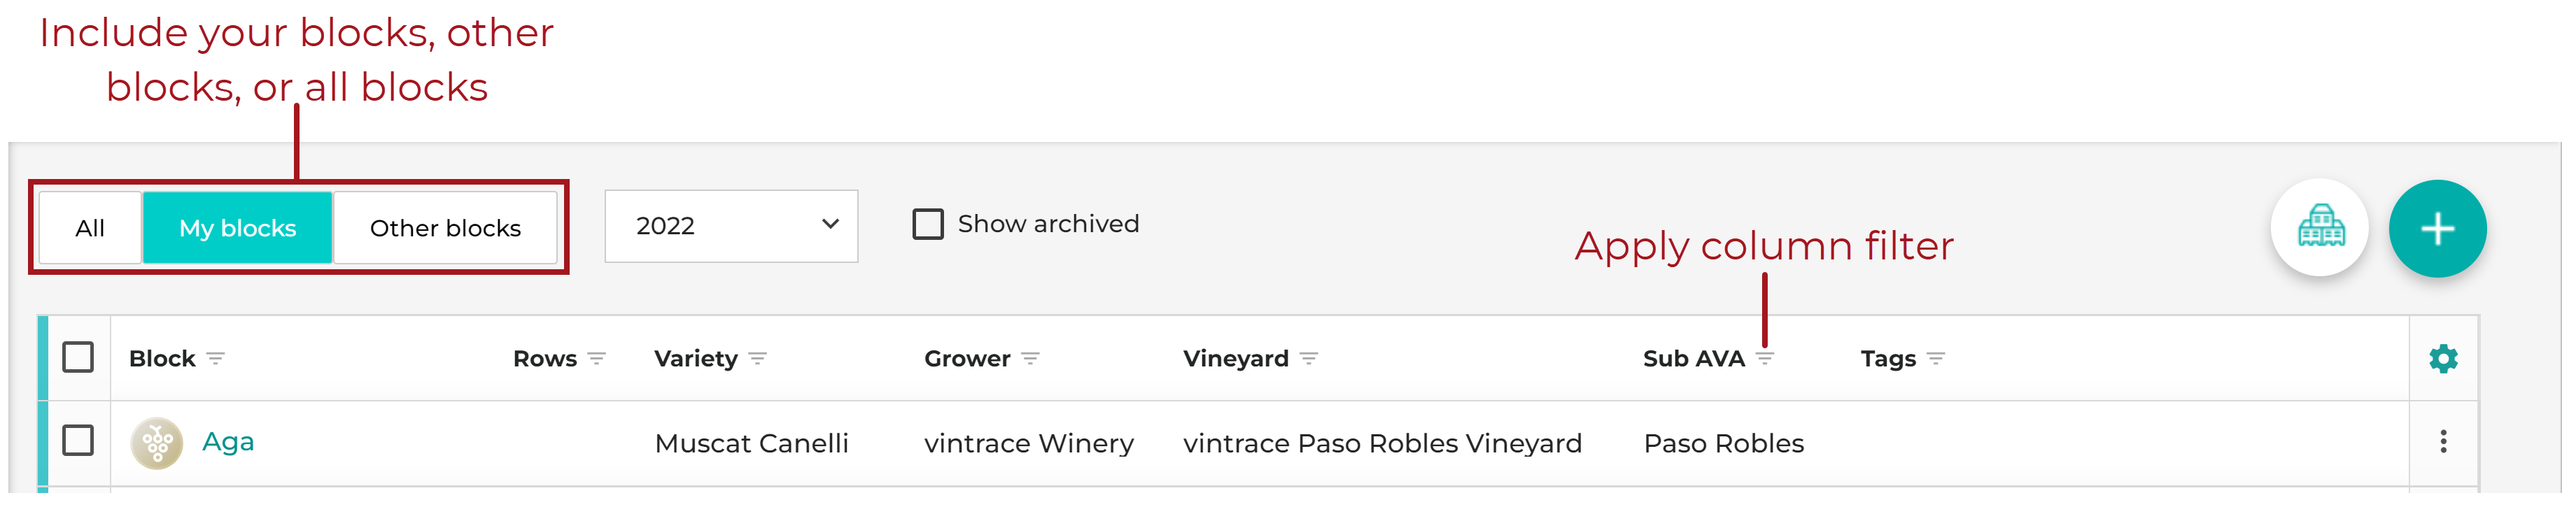Switch to the All blocks tab
2576x507 pixels.
[90, 228]
